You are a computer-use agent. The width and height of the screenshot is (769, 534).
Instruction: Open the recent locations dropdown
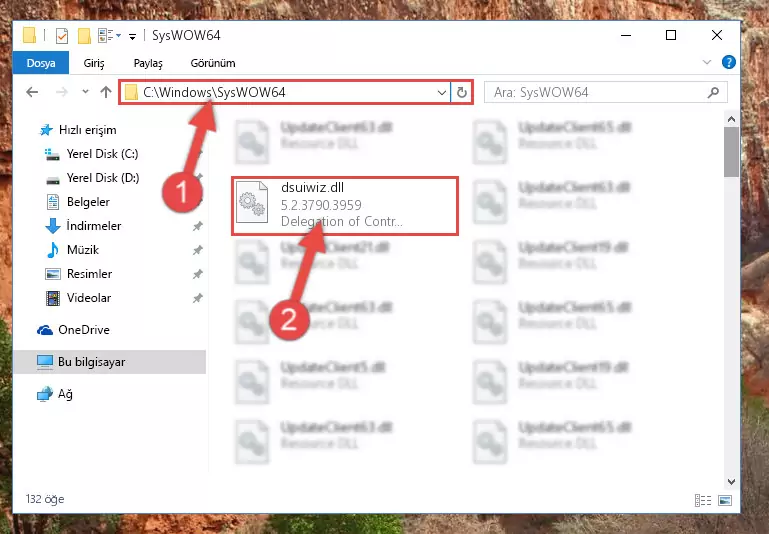point(85,92)
